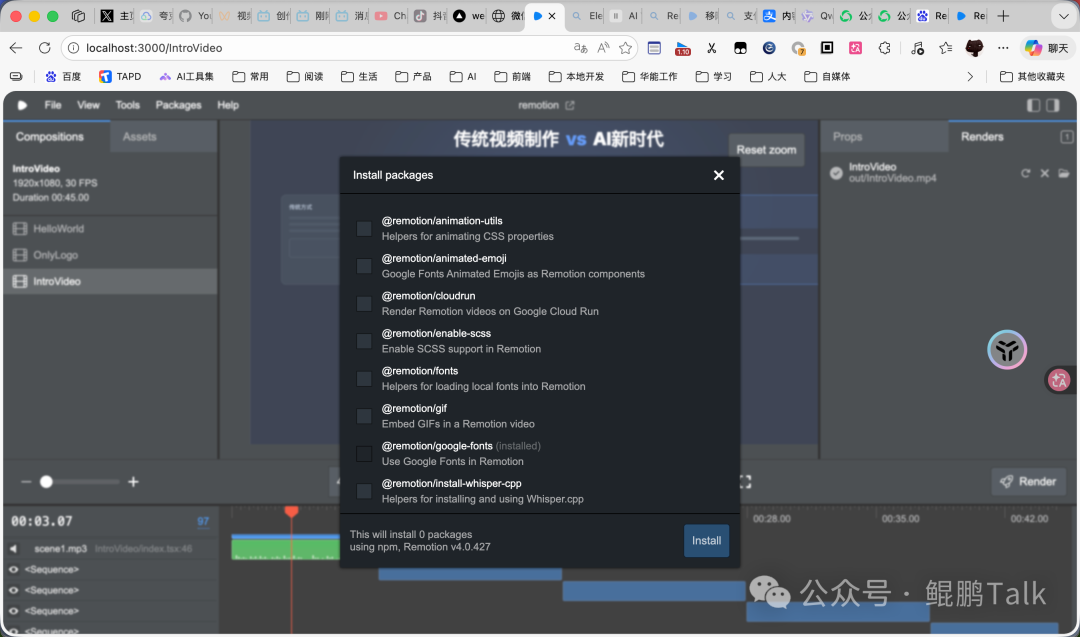Click the Remotion logo icon in top menu bar
Screen dimensions: 1080x637
coord(21,105)
